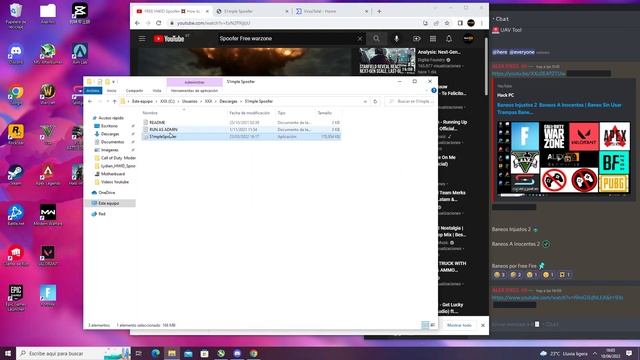
Task: Open the Epic Games Launcher desktop shortcut
Action: click(16, 298)
